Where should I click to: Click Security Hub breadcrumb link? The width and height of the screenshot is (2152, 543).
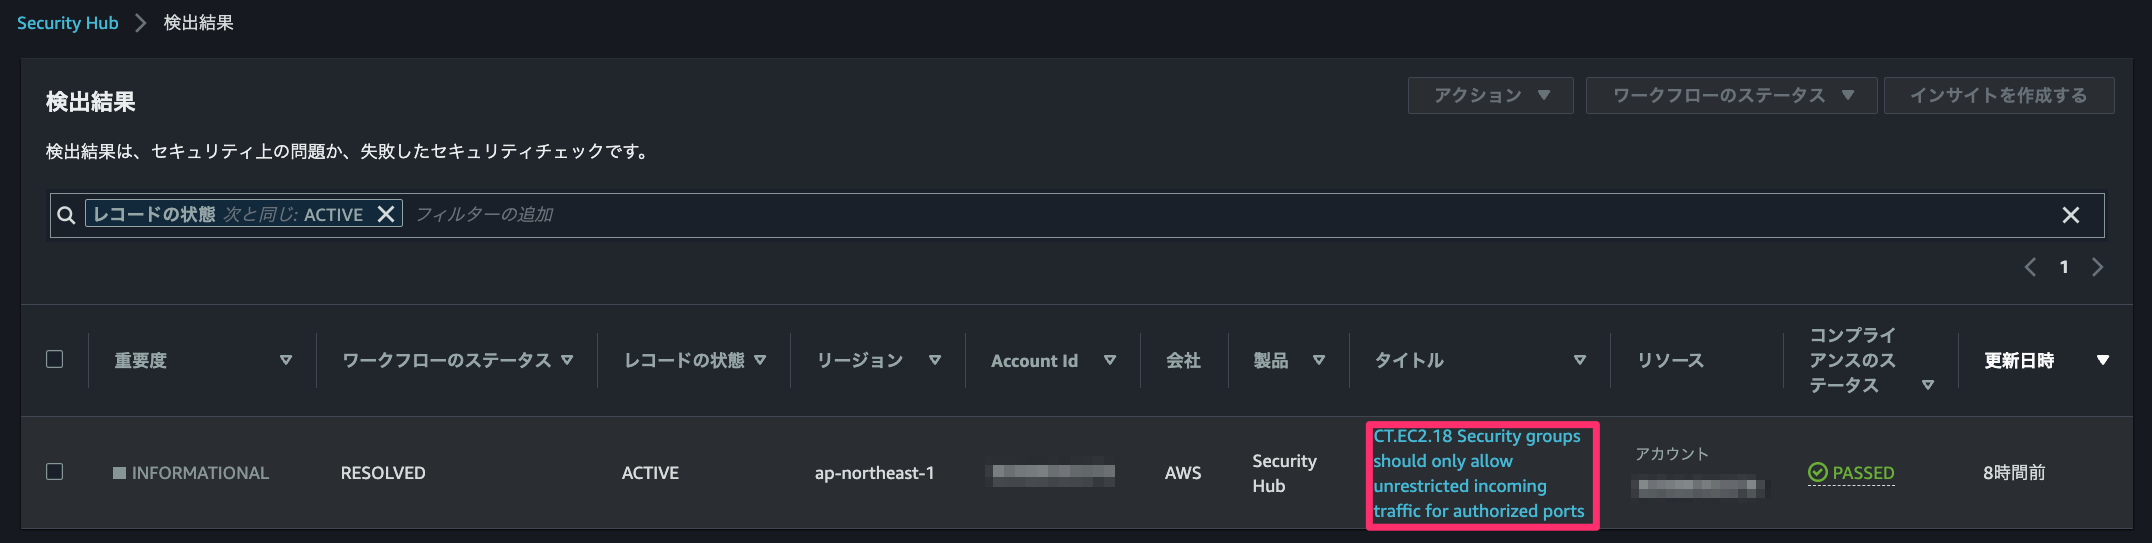(x=68, y=23)
